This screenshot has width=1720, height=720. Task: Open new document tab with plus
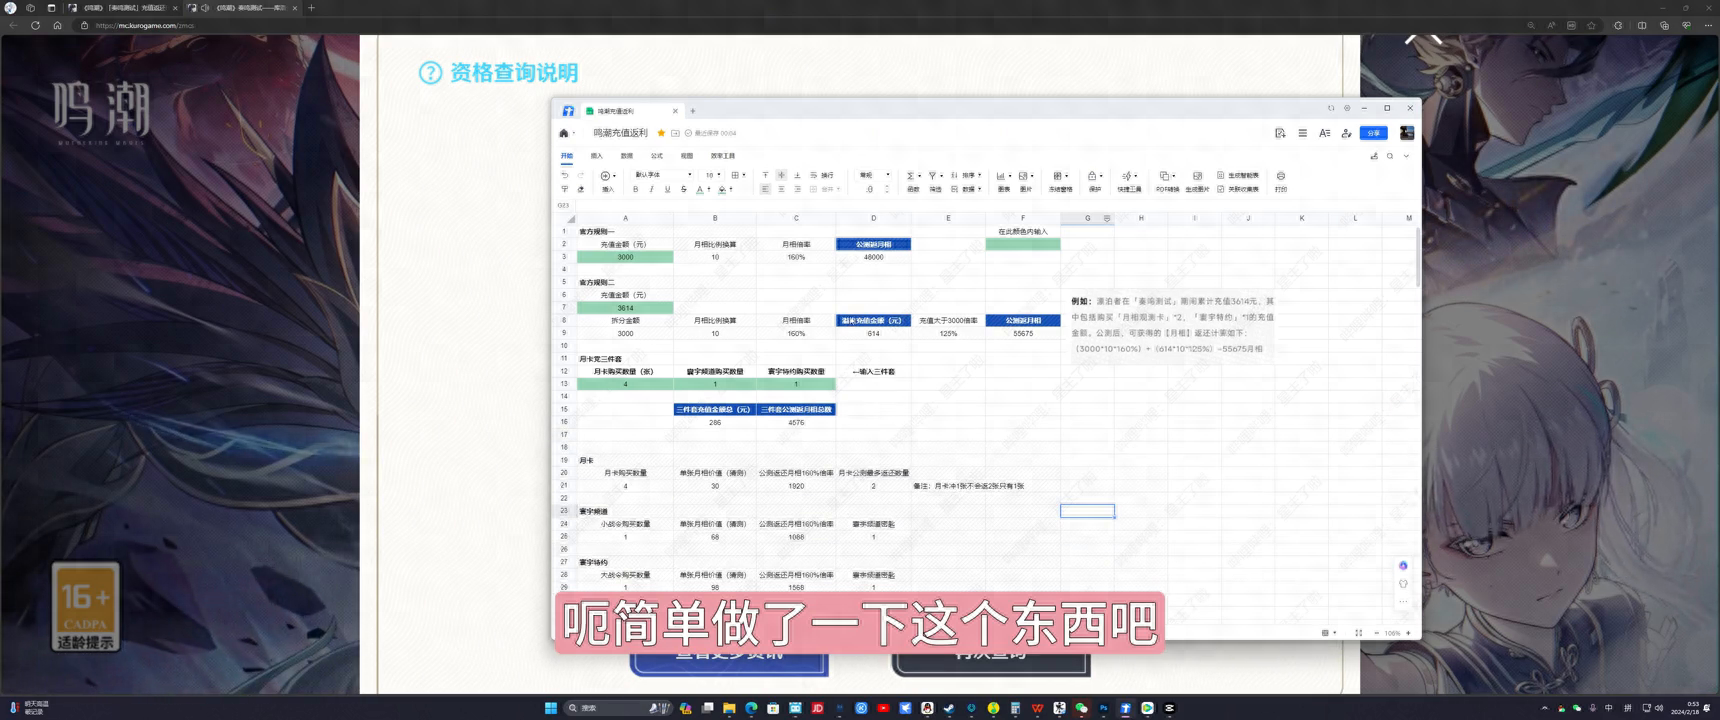(x=693, y=111)
